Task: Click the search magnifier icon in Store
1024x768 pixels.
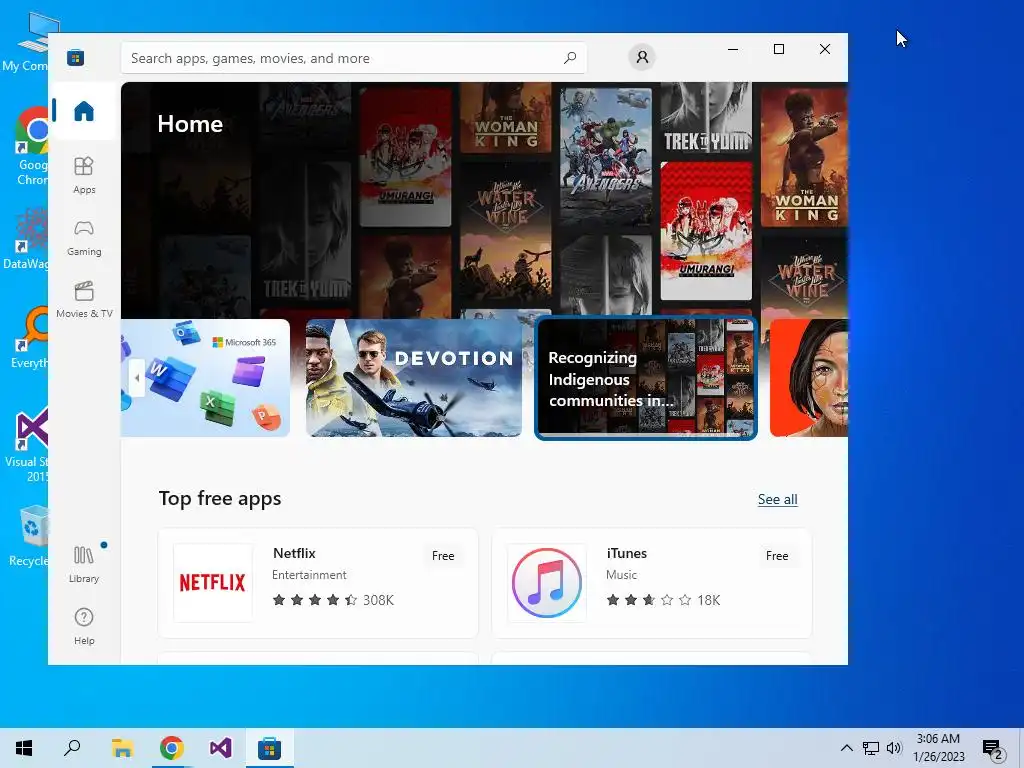Action: pos(569,57)
